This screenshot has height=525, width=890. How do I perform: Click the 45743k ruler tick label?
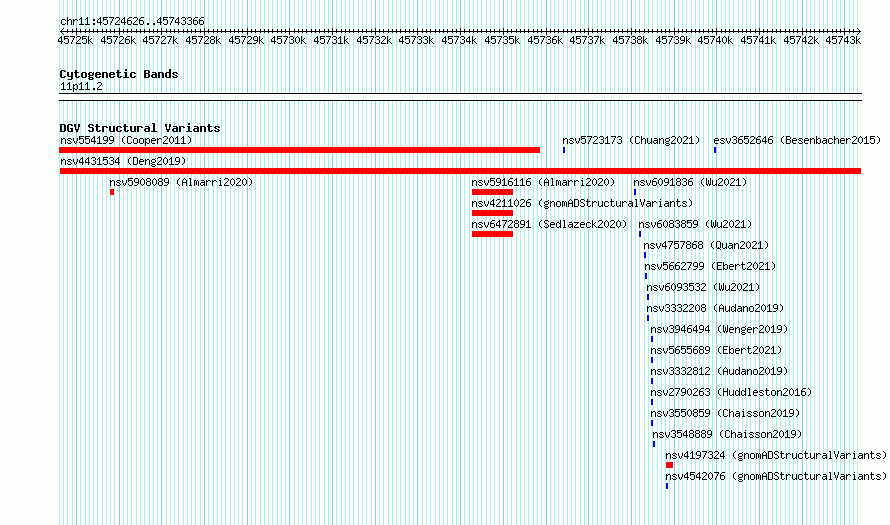[x=843, y=40]
